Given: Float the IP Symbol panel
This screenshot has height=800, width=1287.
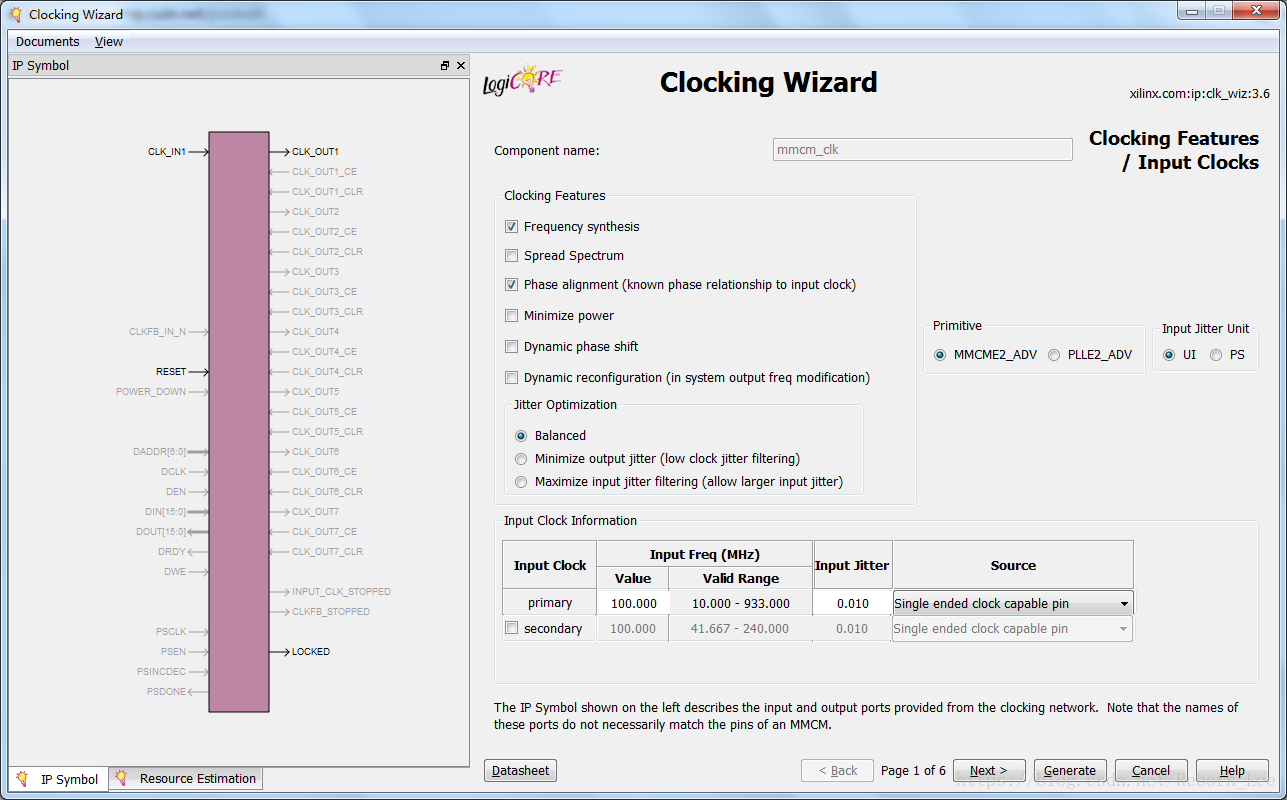Looking at the screenshot, I should pos(445,66).
